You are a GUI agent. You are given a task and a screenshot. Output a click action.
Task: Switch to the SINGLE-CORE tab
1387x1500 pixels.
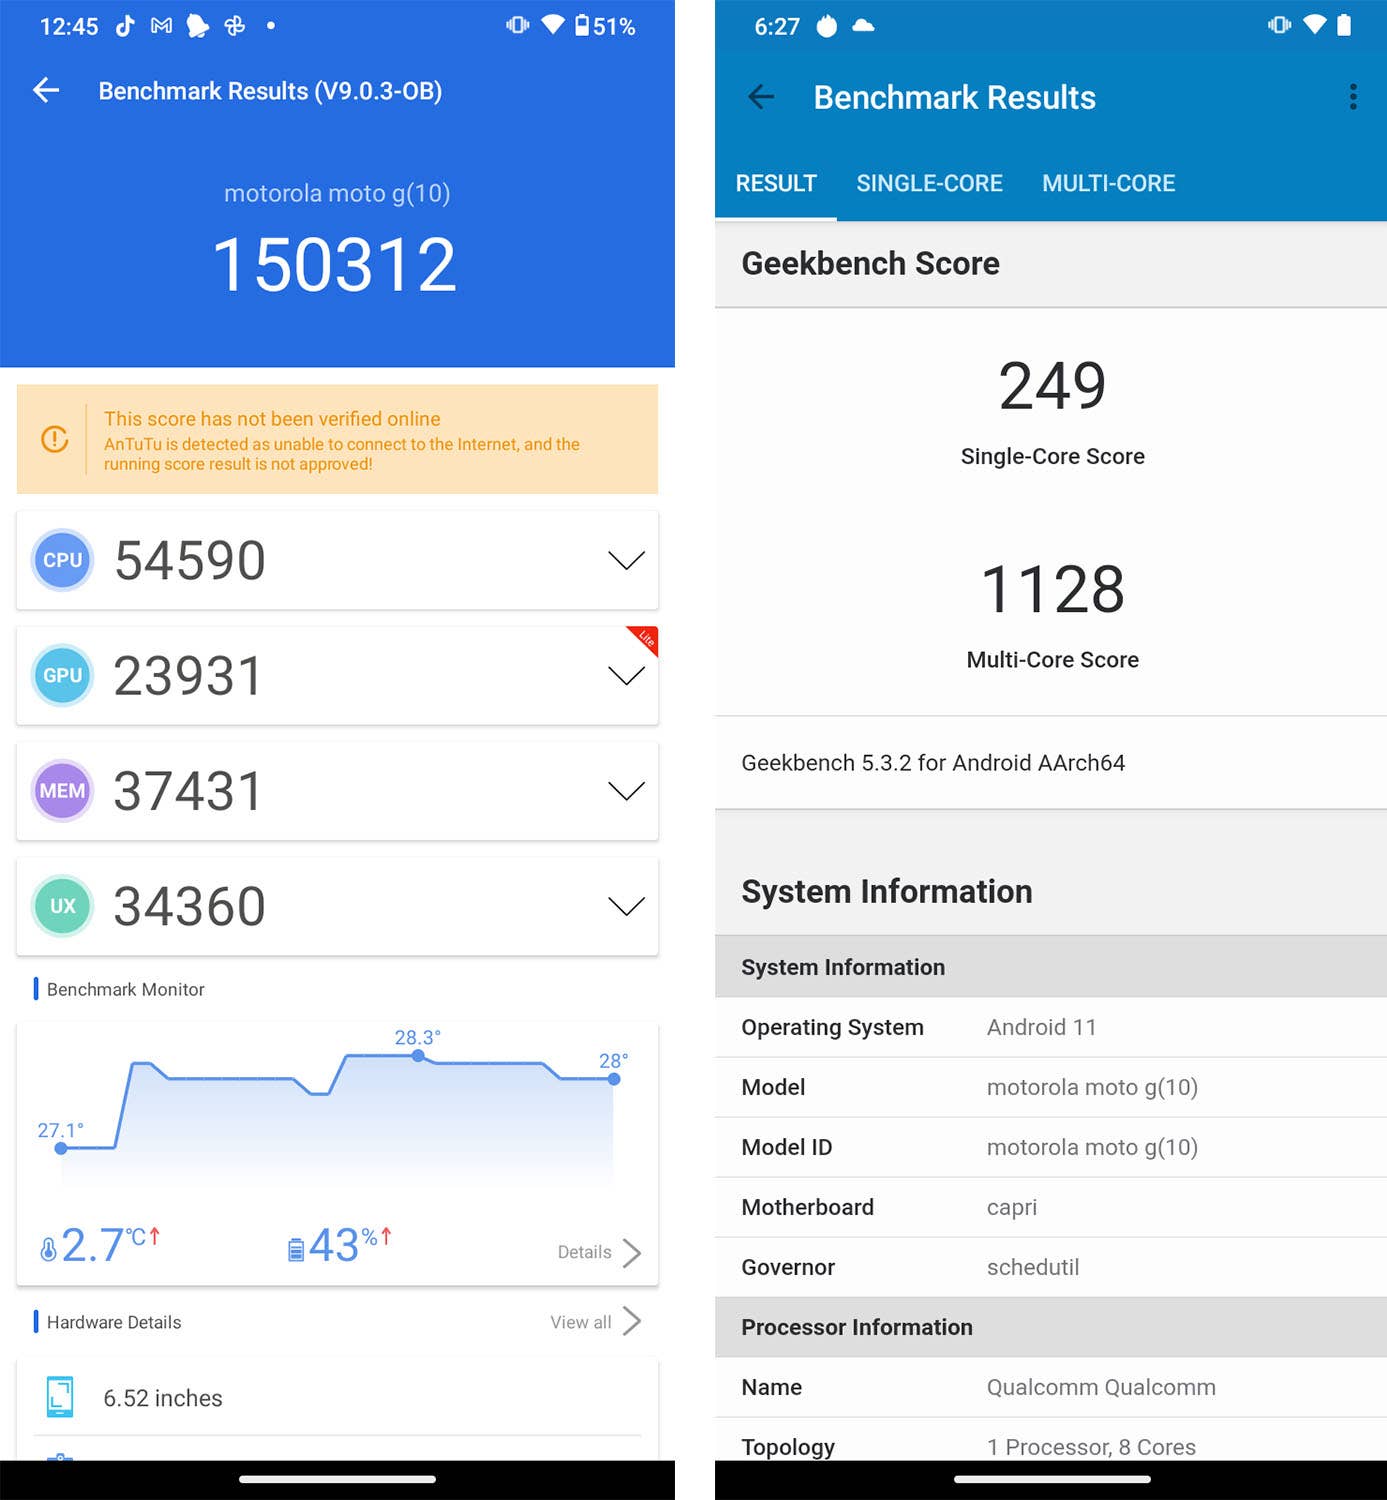pos(929,183)
